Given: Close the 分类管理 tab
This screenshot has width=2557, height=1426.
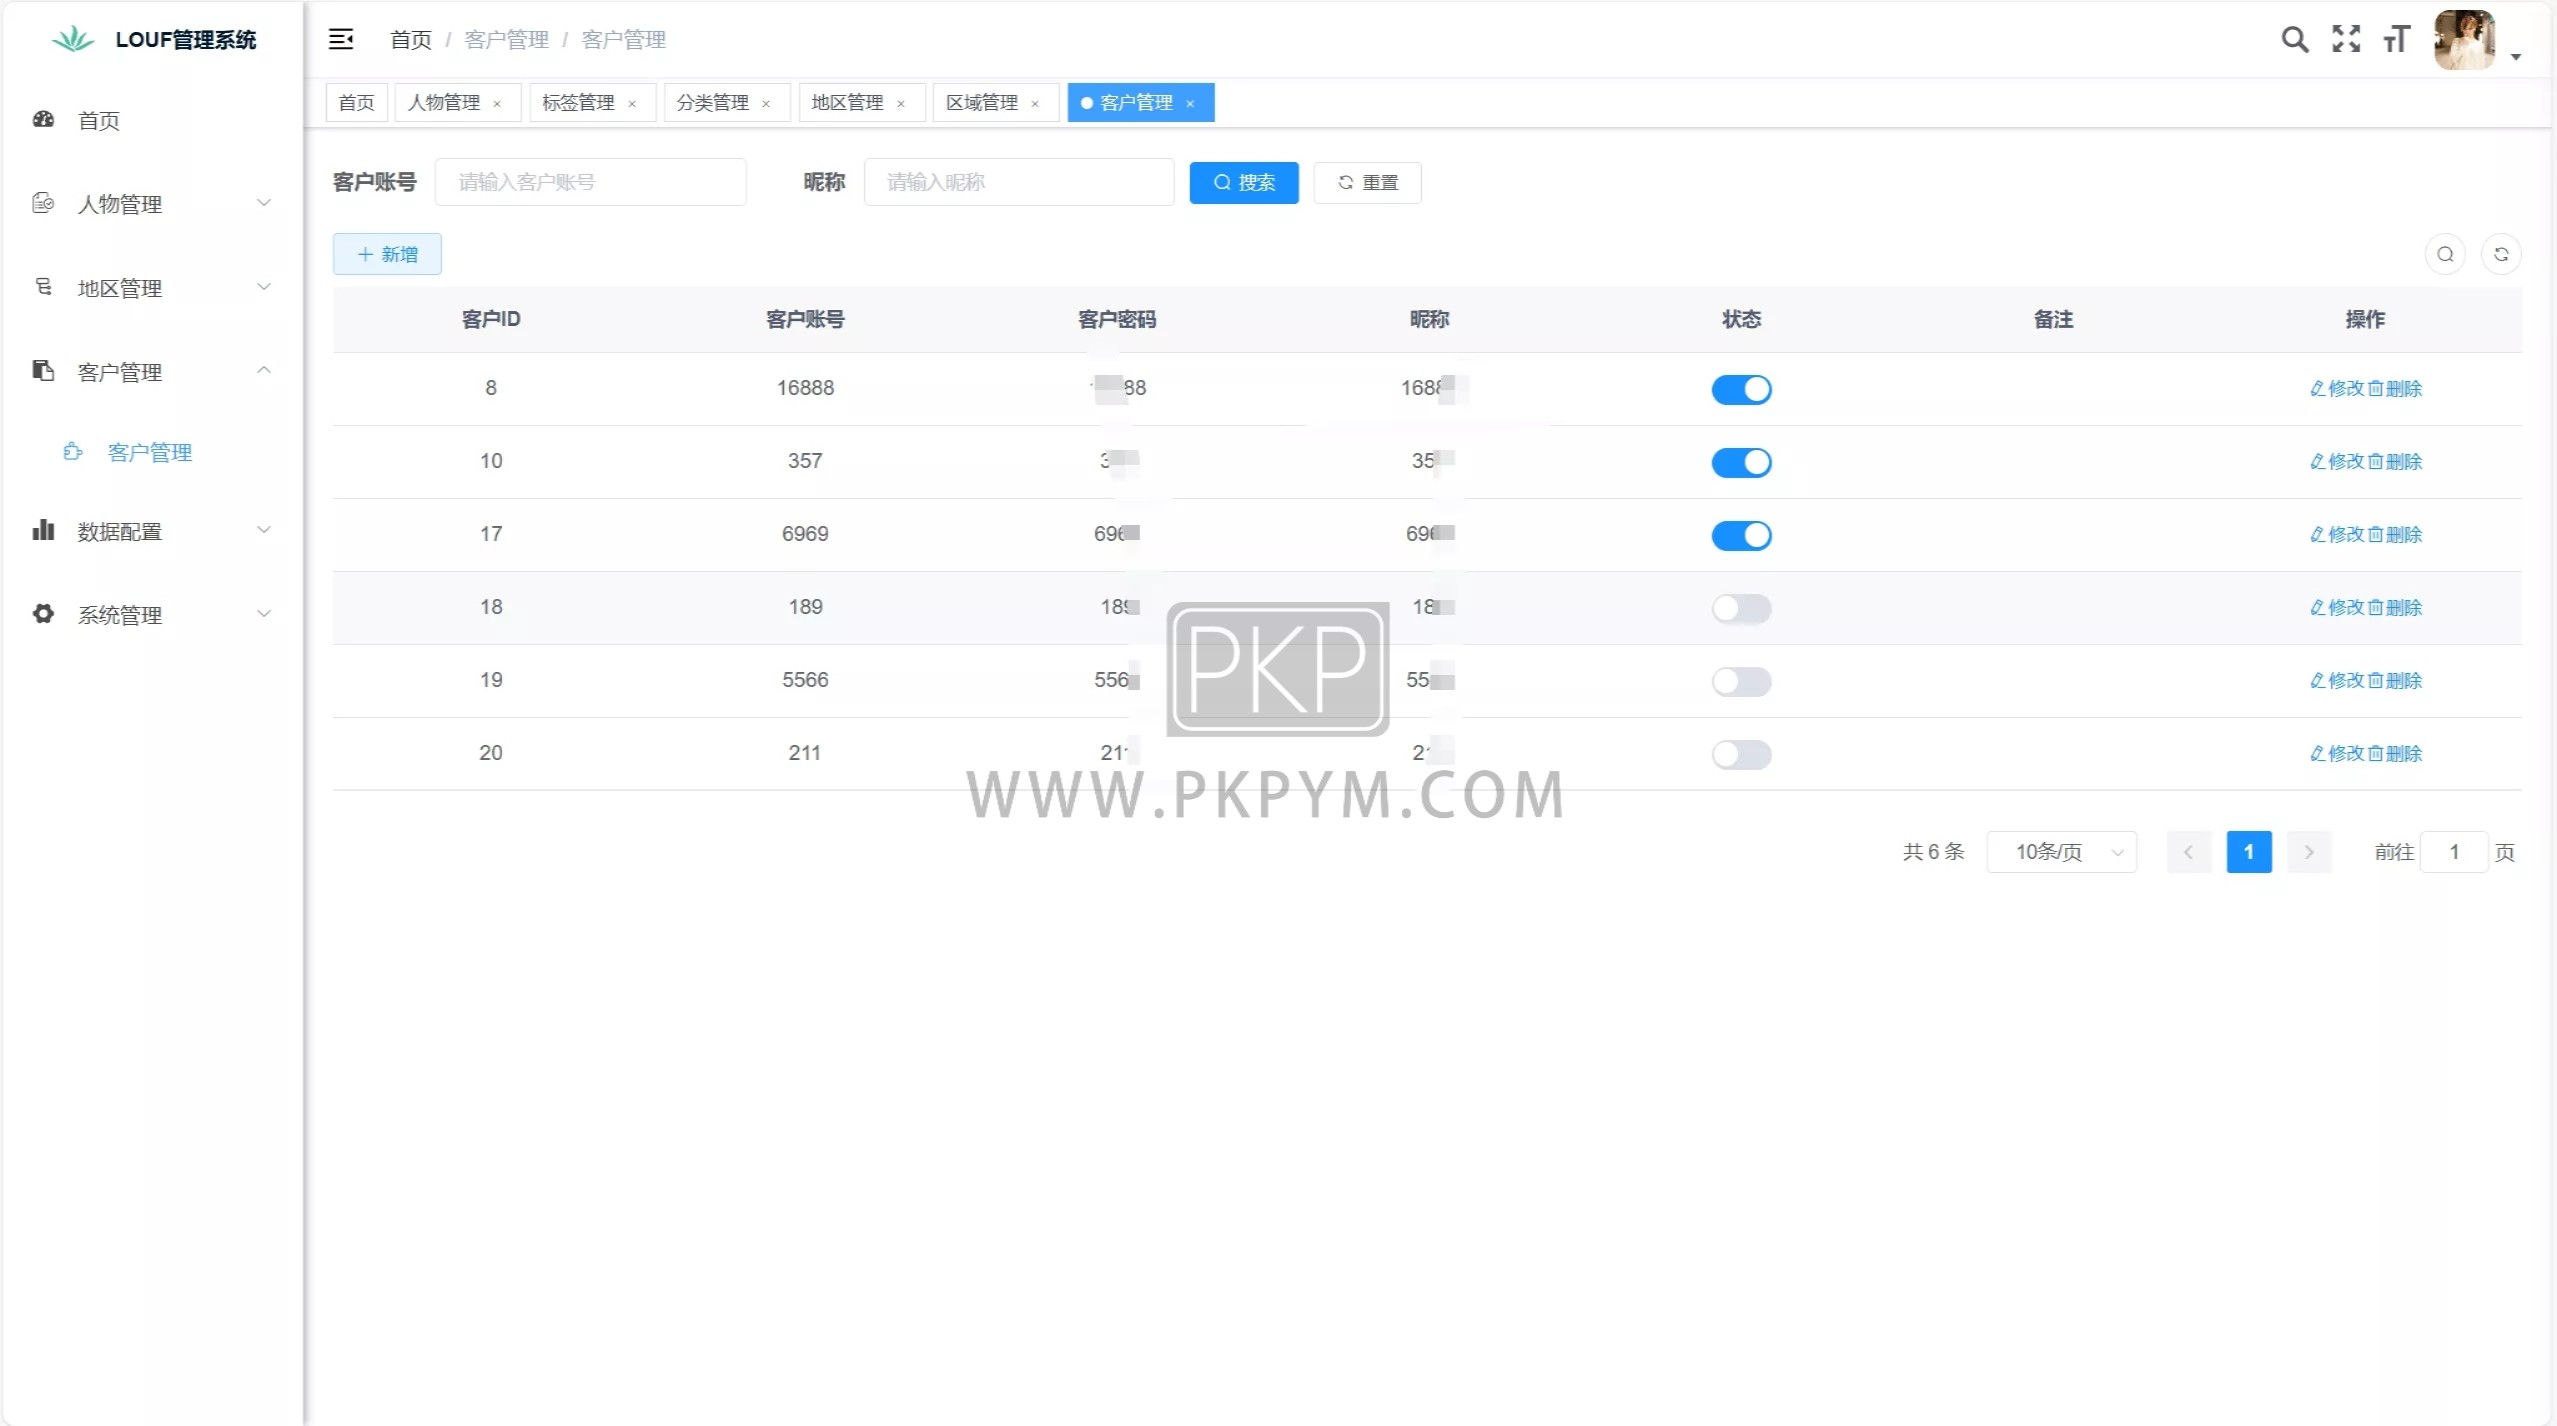Looking at the screenshot, I should [766, 103].
